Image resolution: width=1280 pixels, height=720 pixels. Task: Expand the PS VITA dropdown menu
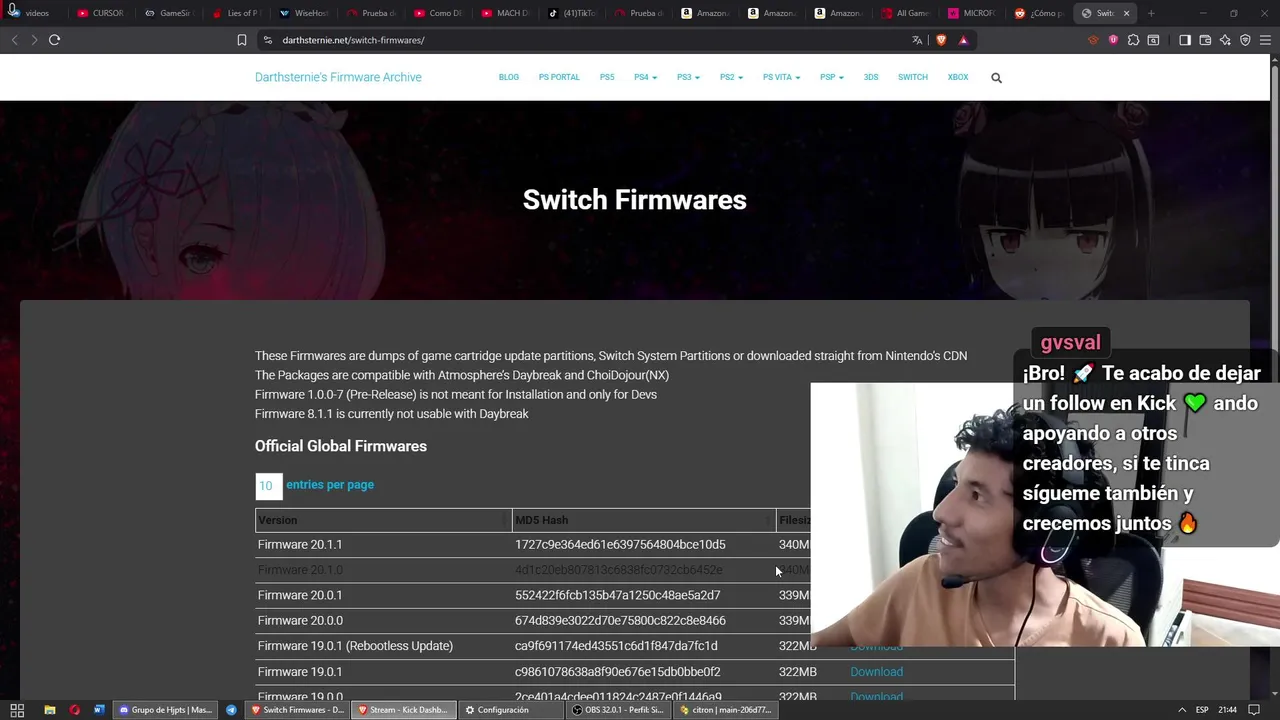tap(781, 77)
